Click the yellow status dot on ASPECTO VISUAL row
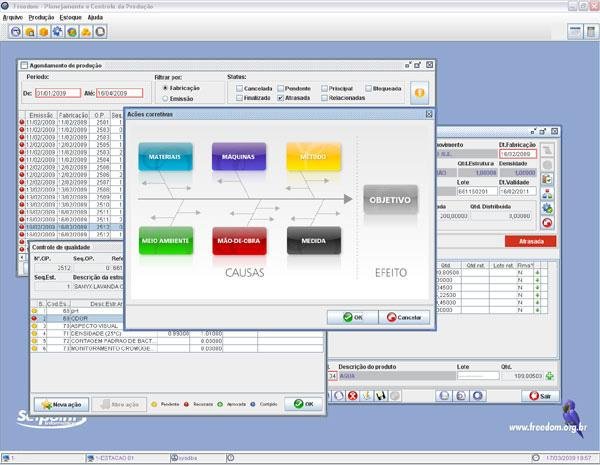The image size is (600, 465). [x=34, y=326]
